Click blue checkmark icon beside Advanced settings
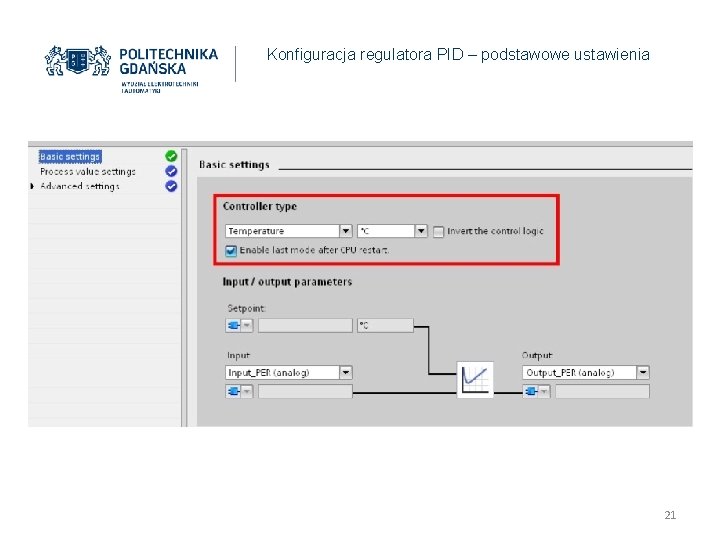The height and width of the screenshot is (540, 720). pyautogui.click(x=171, y=186)
